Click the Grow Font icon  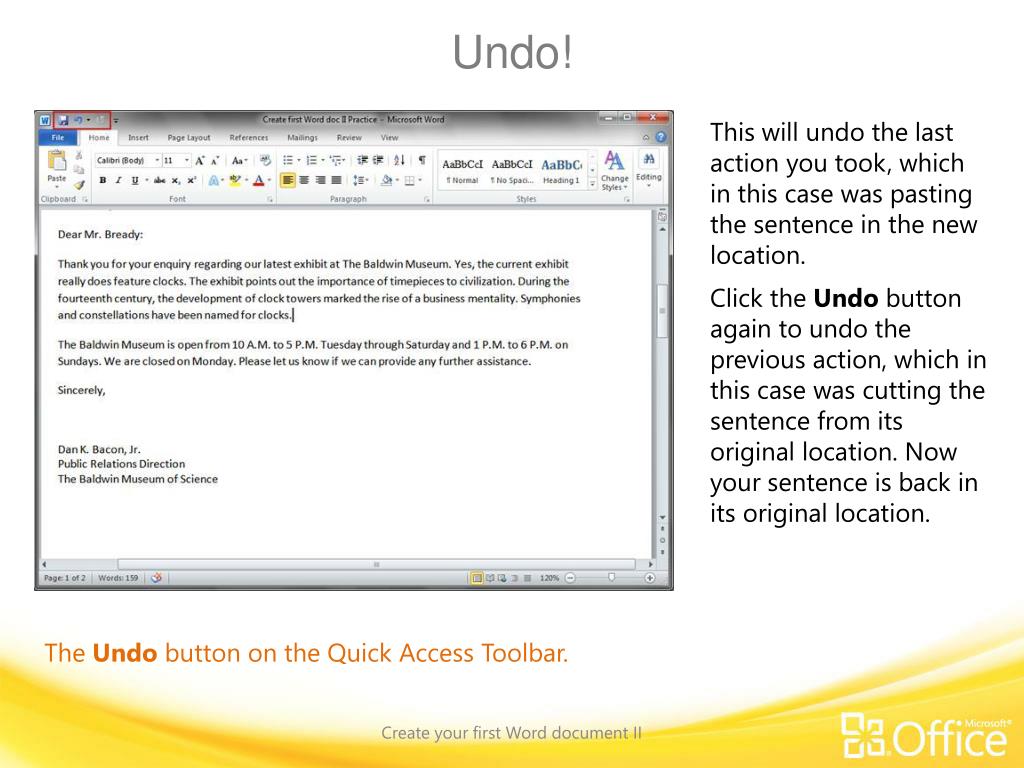[200, 161]
